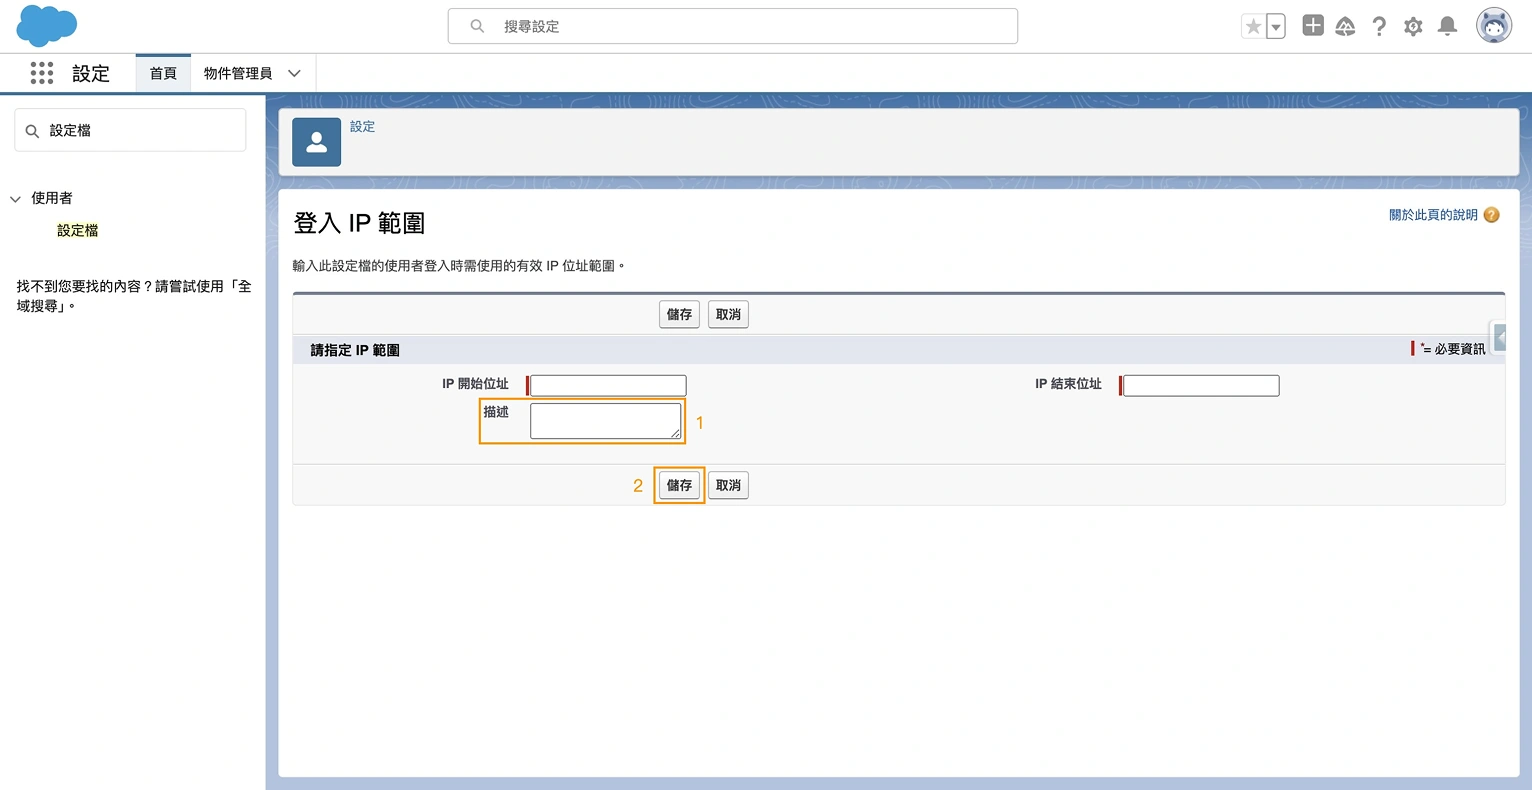Open the 物件管理員 tab dropdown chevron
Viewport: 1532px width, 790px height.
(x=294, y=73)
